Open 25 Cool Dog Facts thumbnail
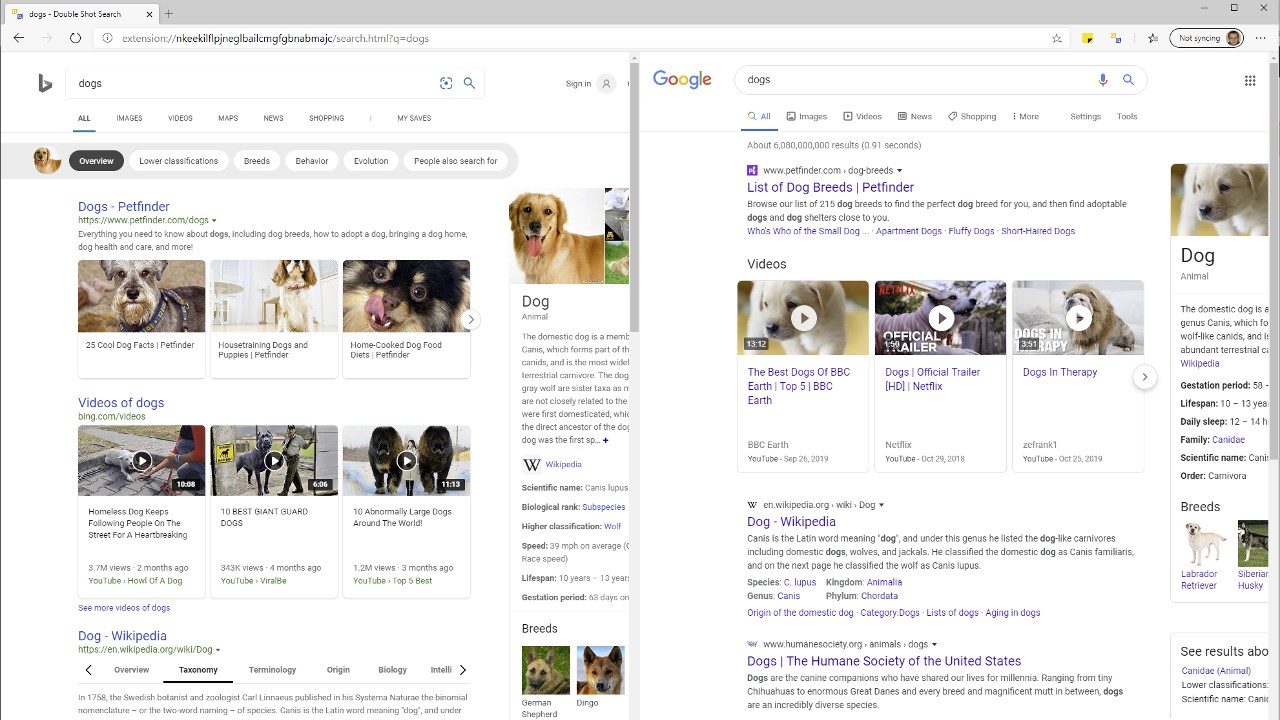Image resolution: width=1280 pixels, height=720 pixels. [142, 297]
